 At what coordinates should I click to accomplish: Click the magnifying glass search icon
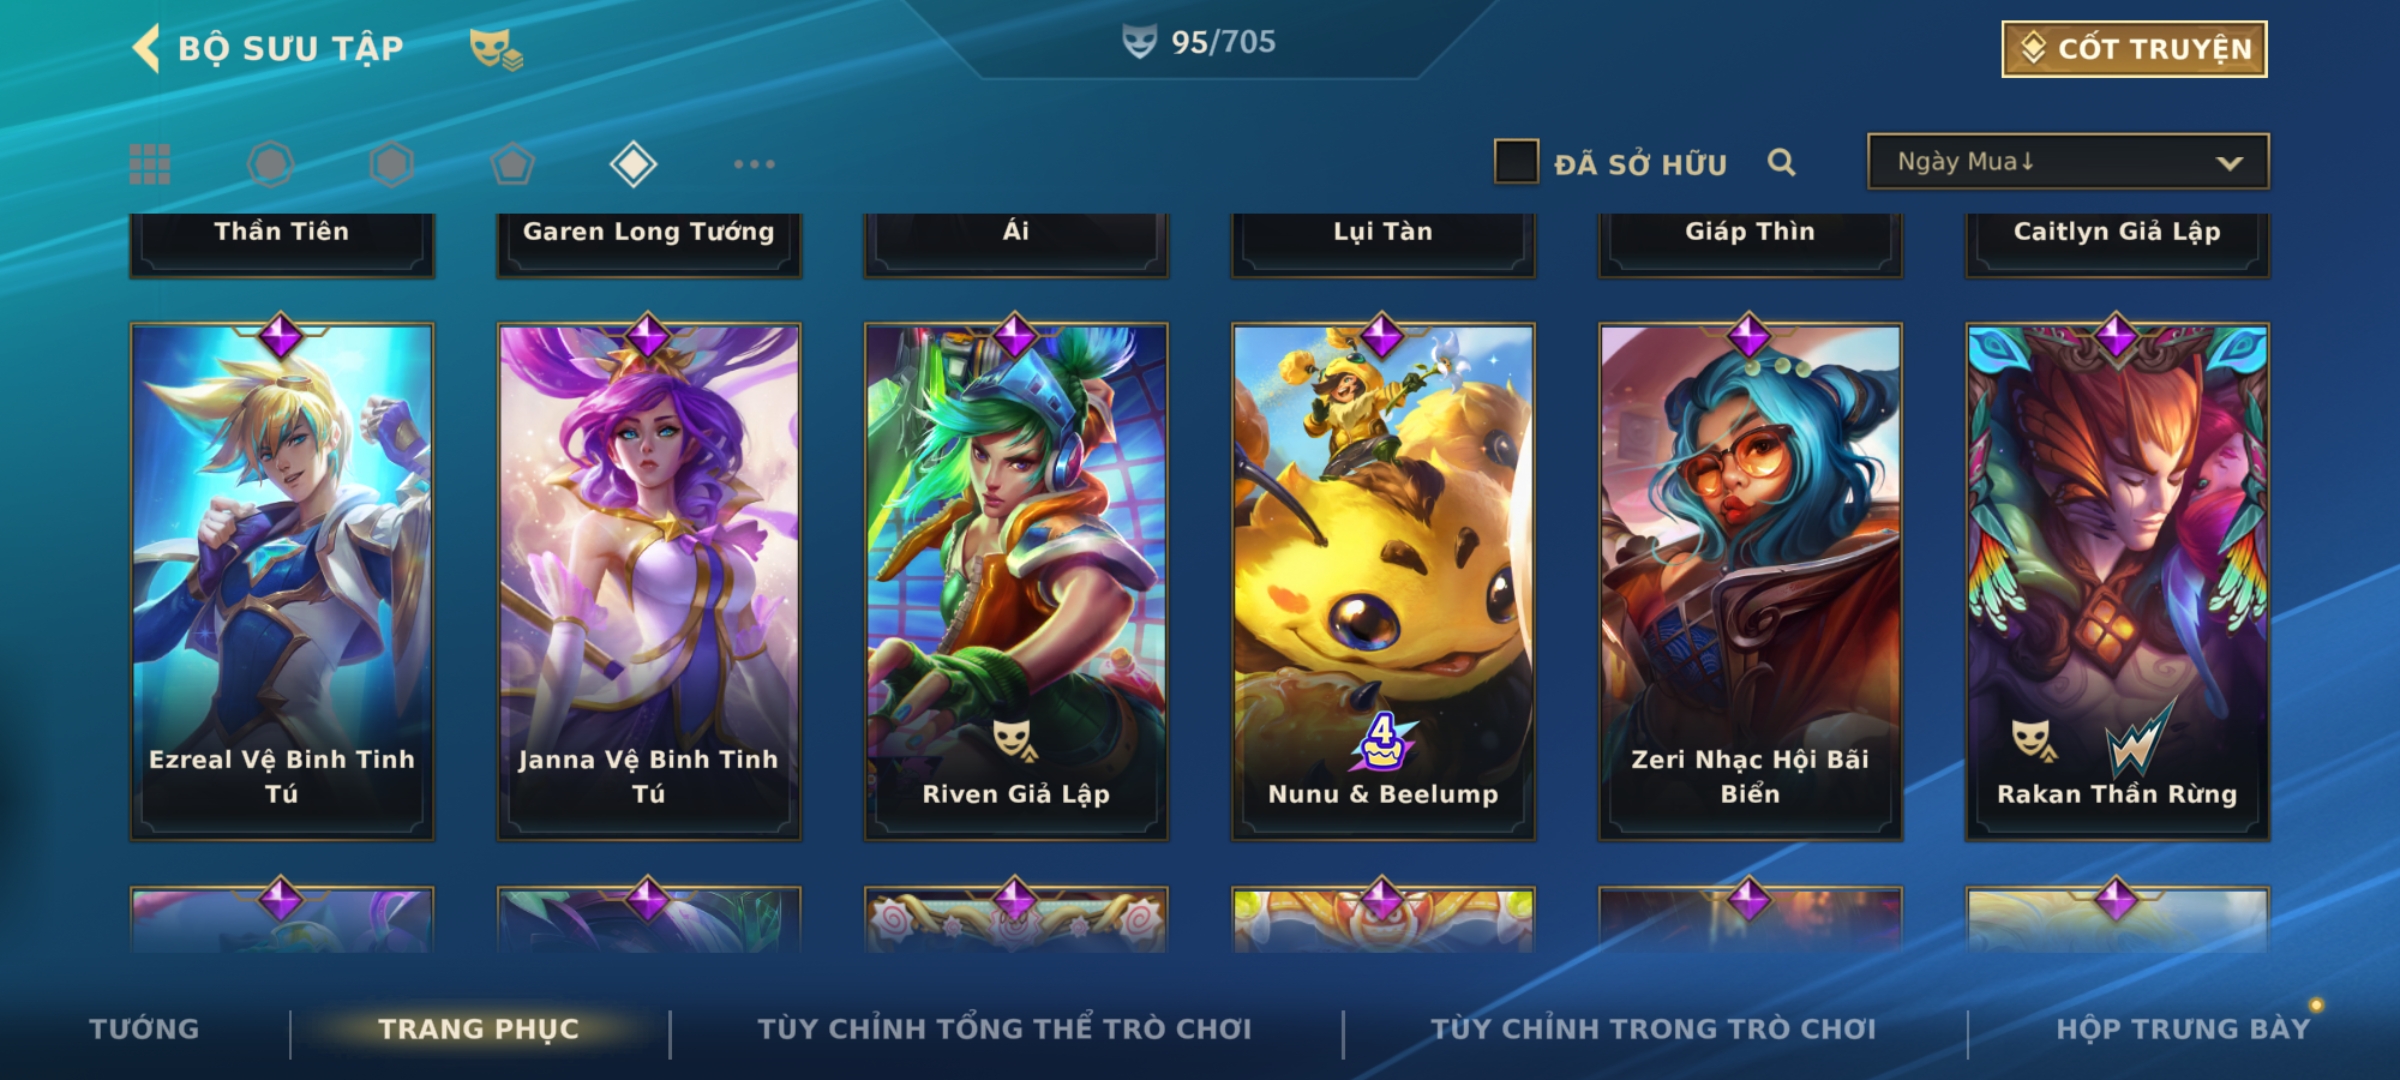(x=1781, y=162)
